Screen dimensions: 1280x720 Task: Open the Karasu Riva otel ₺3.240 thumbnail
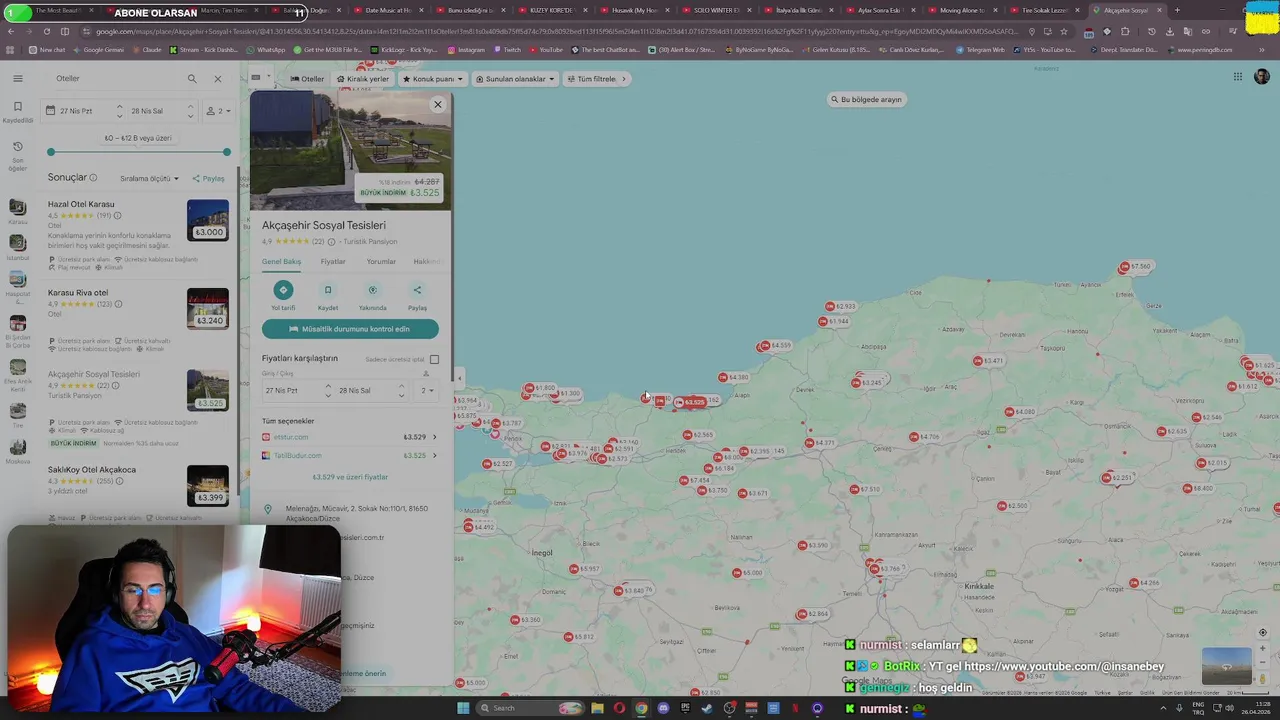pos(208,309)
